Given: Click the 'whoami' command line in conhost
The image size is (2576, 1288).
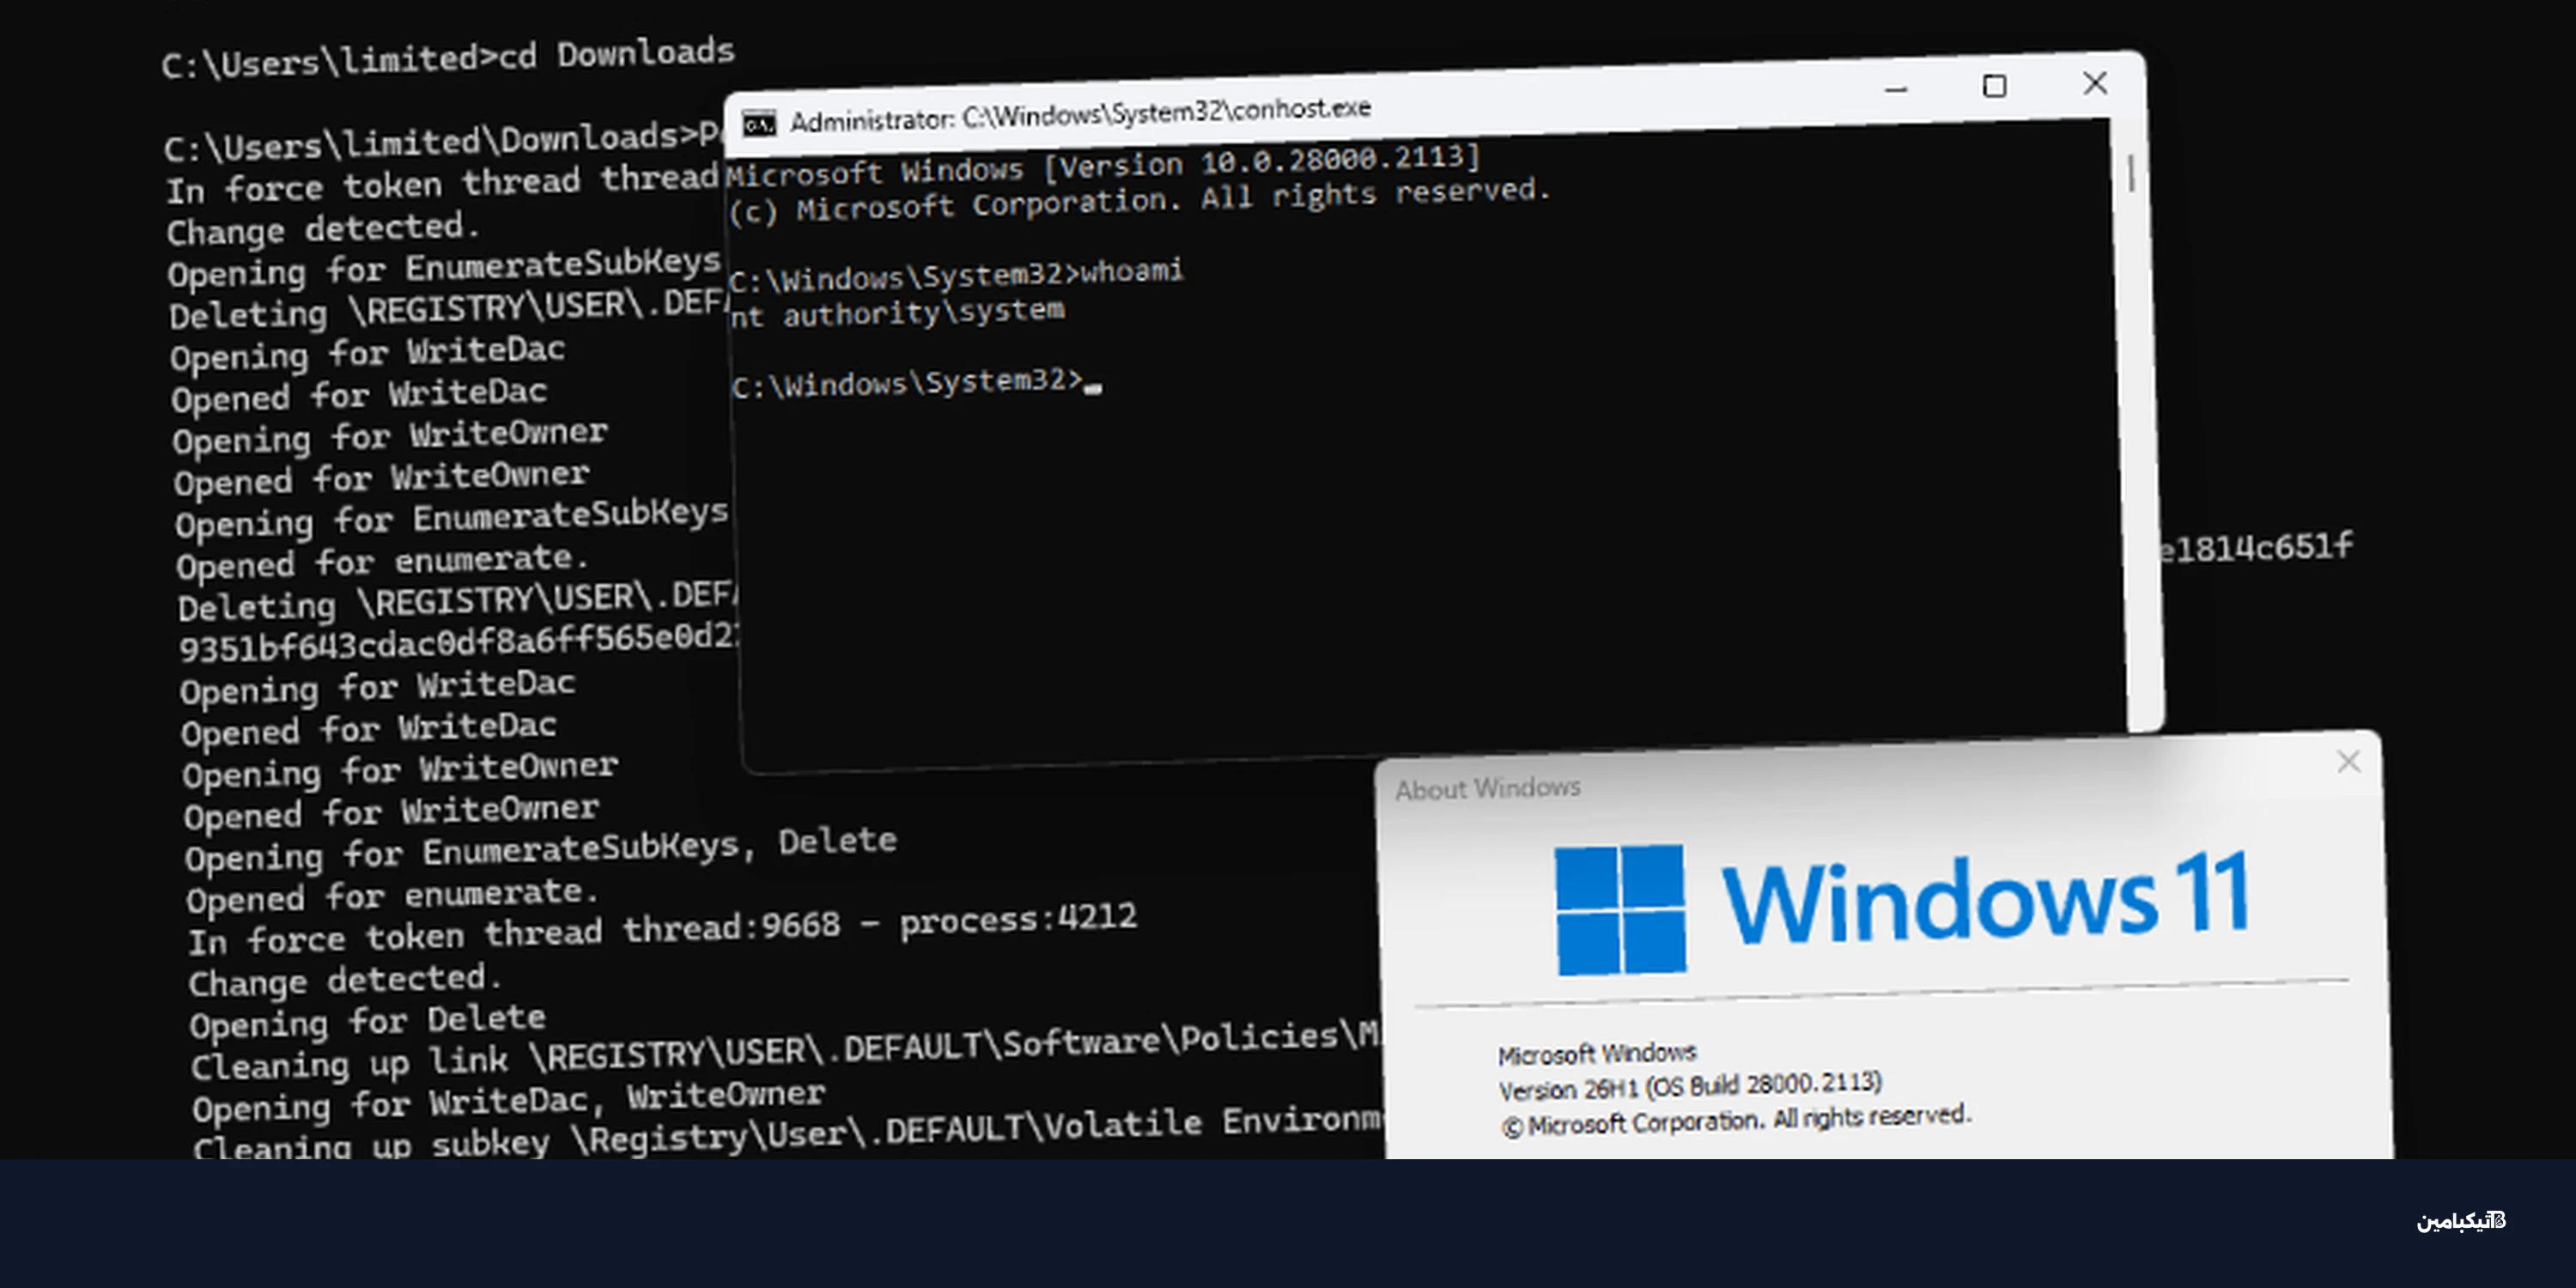Looking at the screenshot, I should click(x=956, y=275).
